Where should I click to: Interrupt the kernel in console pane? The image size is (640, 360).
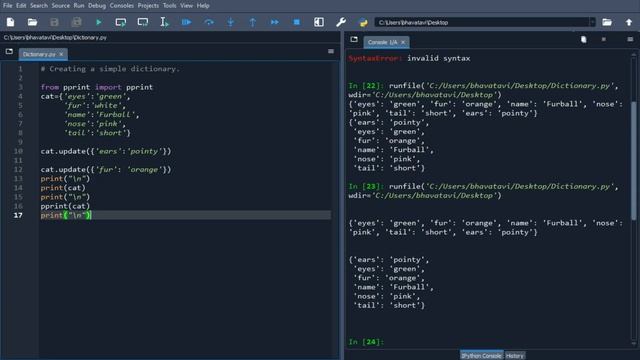coord(604,39)
